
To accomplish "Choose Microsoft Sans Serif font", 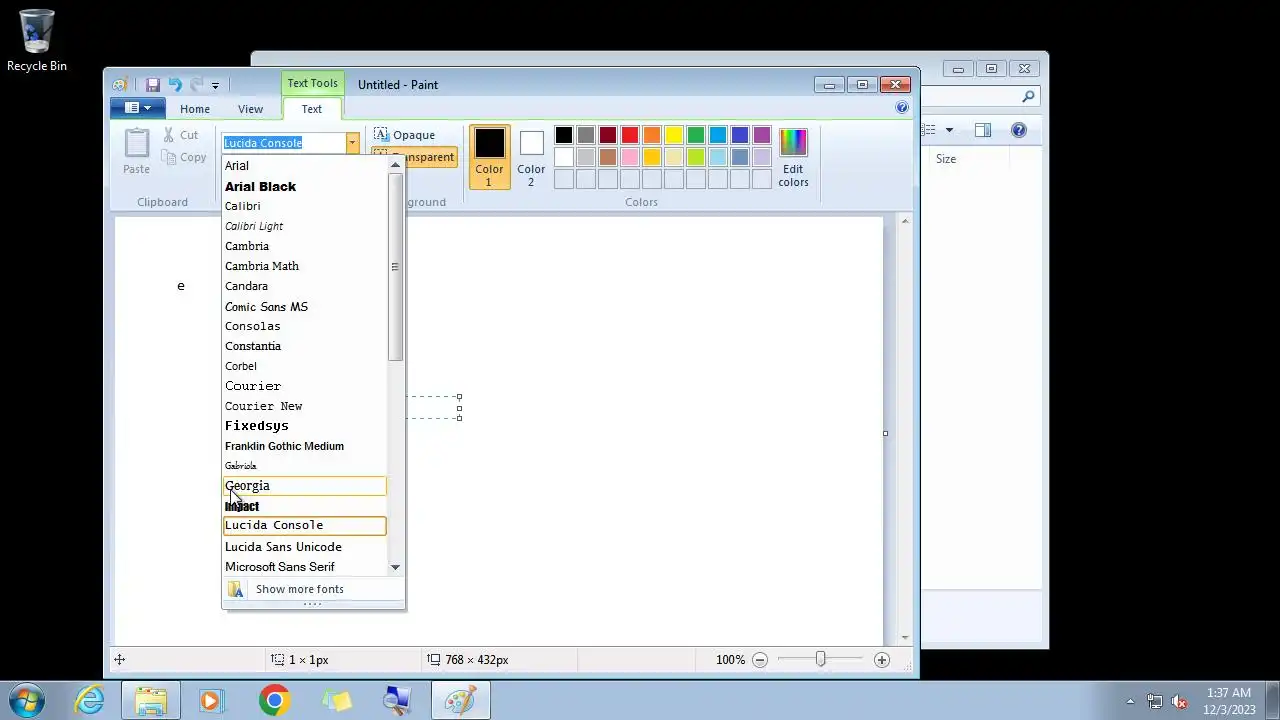I will (305, 567).
